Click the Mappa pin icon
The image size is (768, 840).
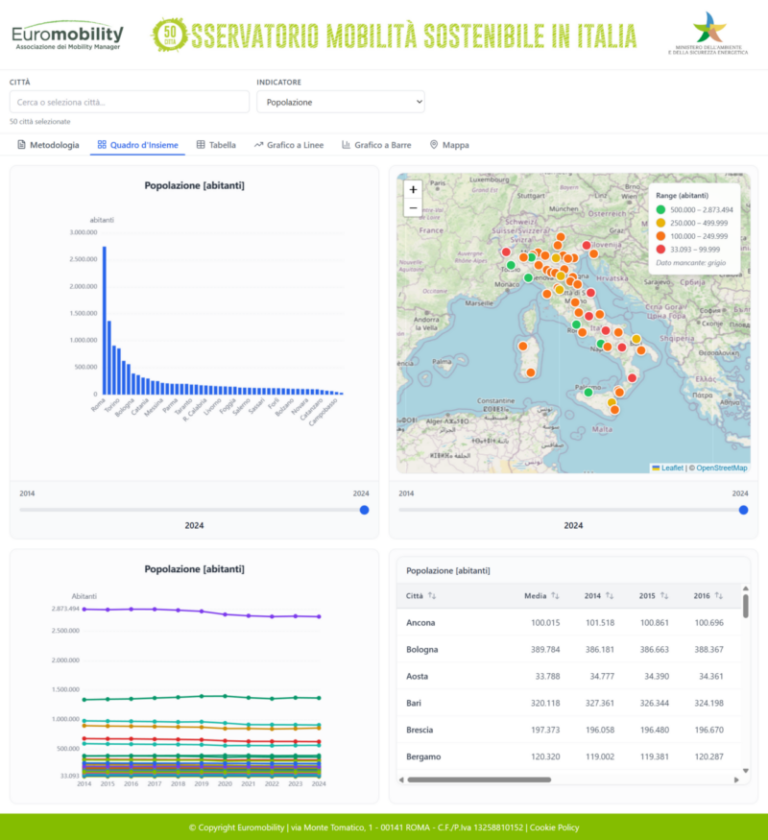434,145
